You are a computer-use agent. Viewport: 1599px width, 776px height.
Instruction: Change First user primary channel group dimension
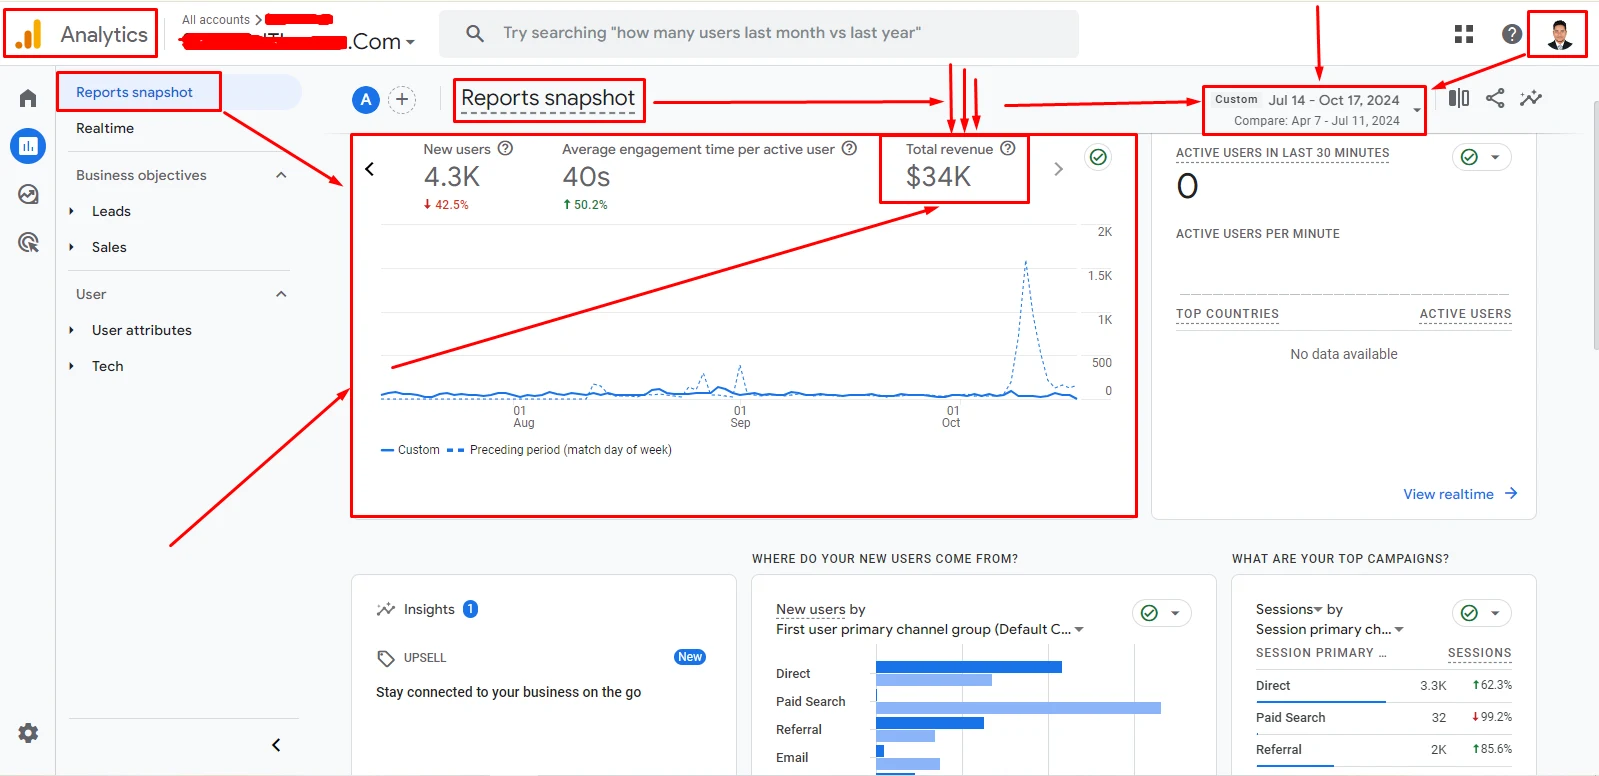pos(930,629)
